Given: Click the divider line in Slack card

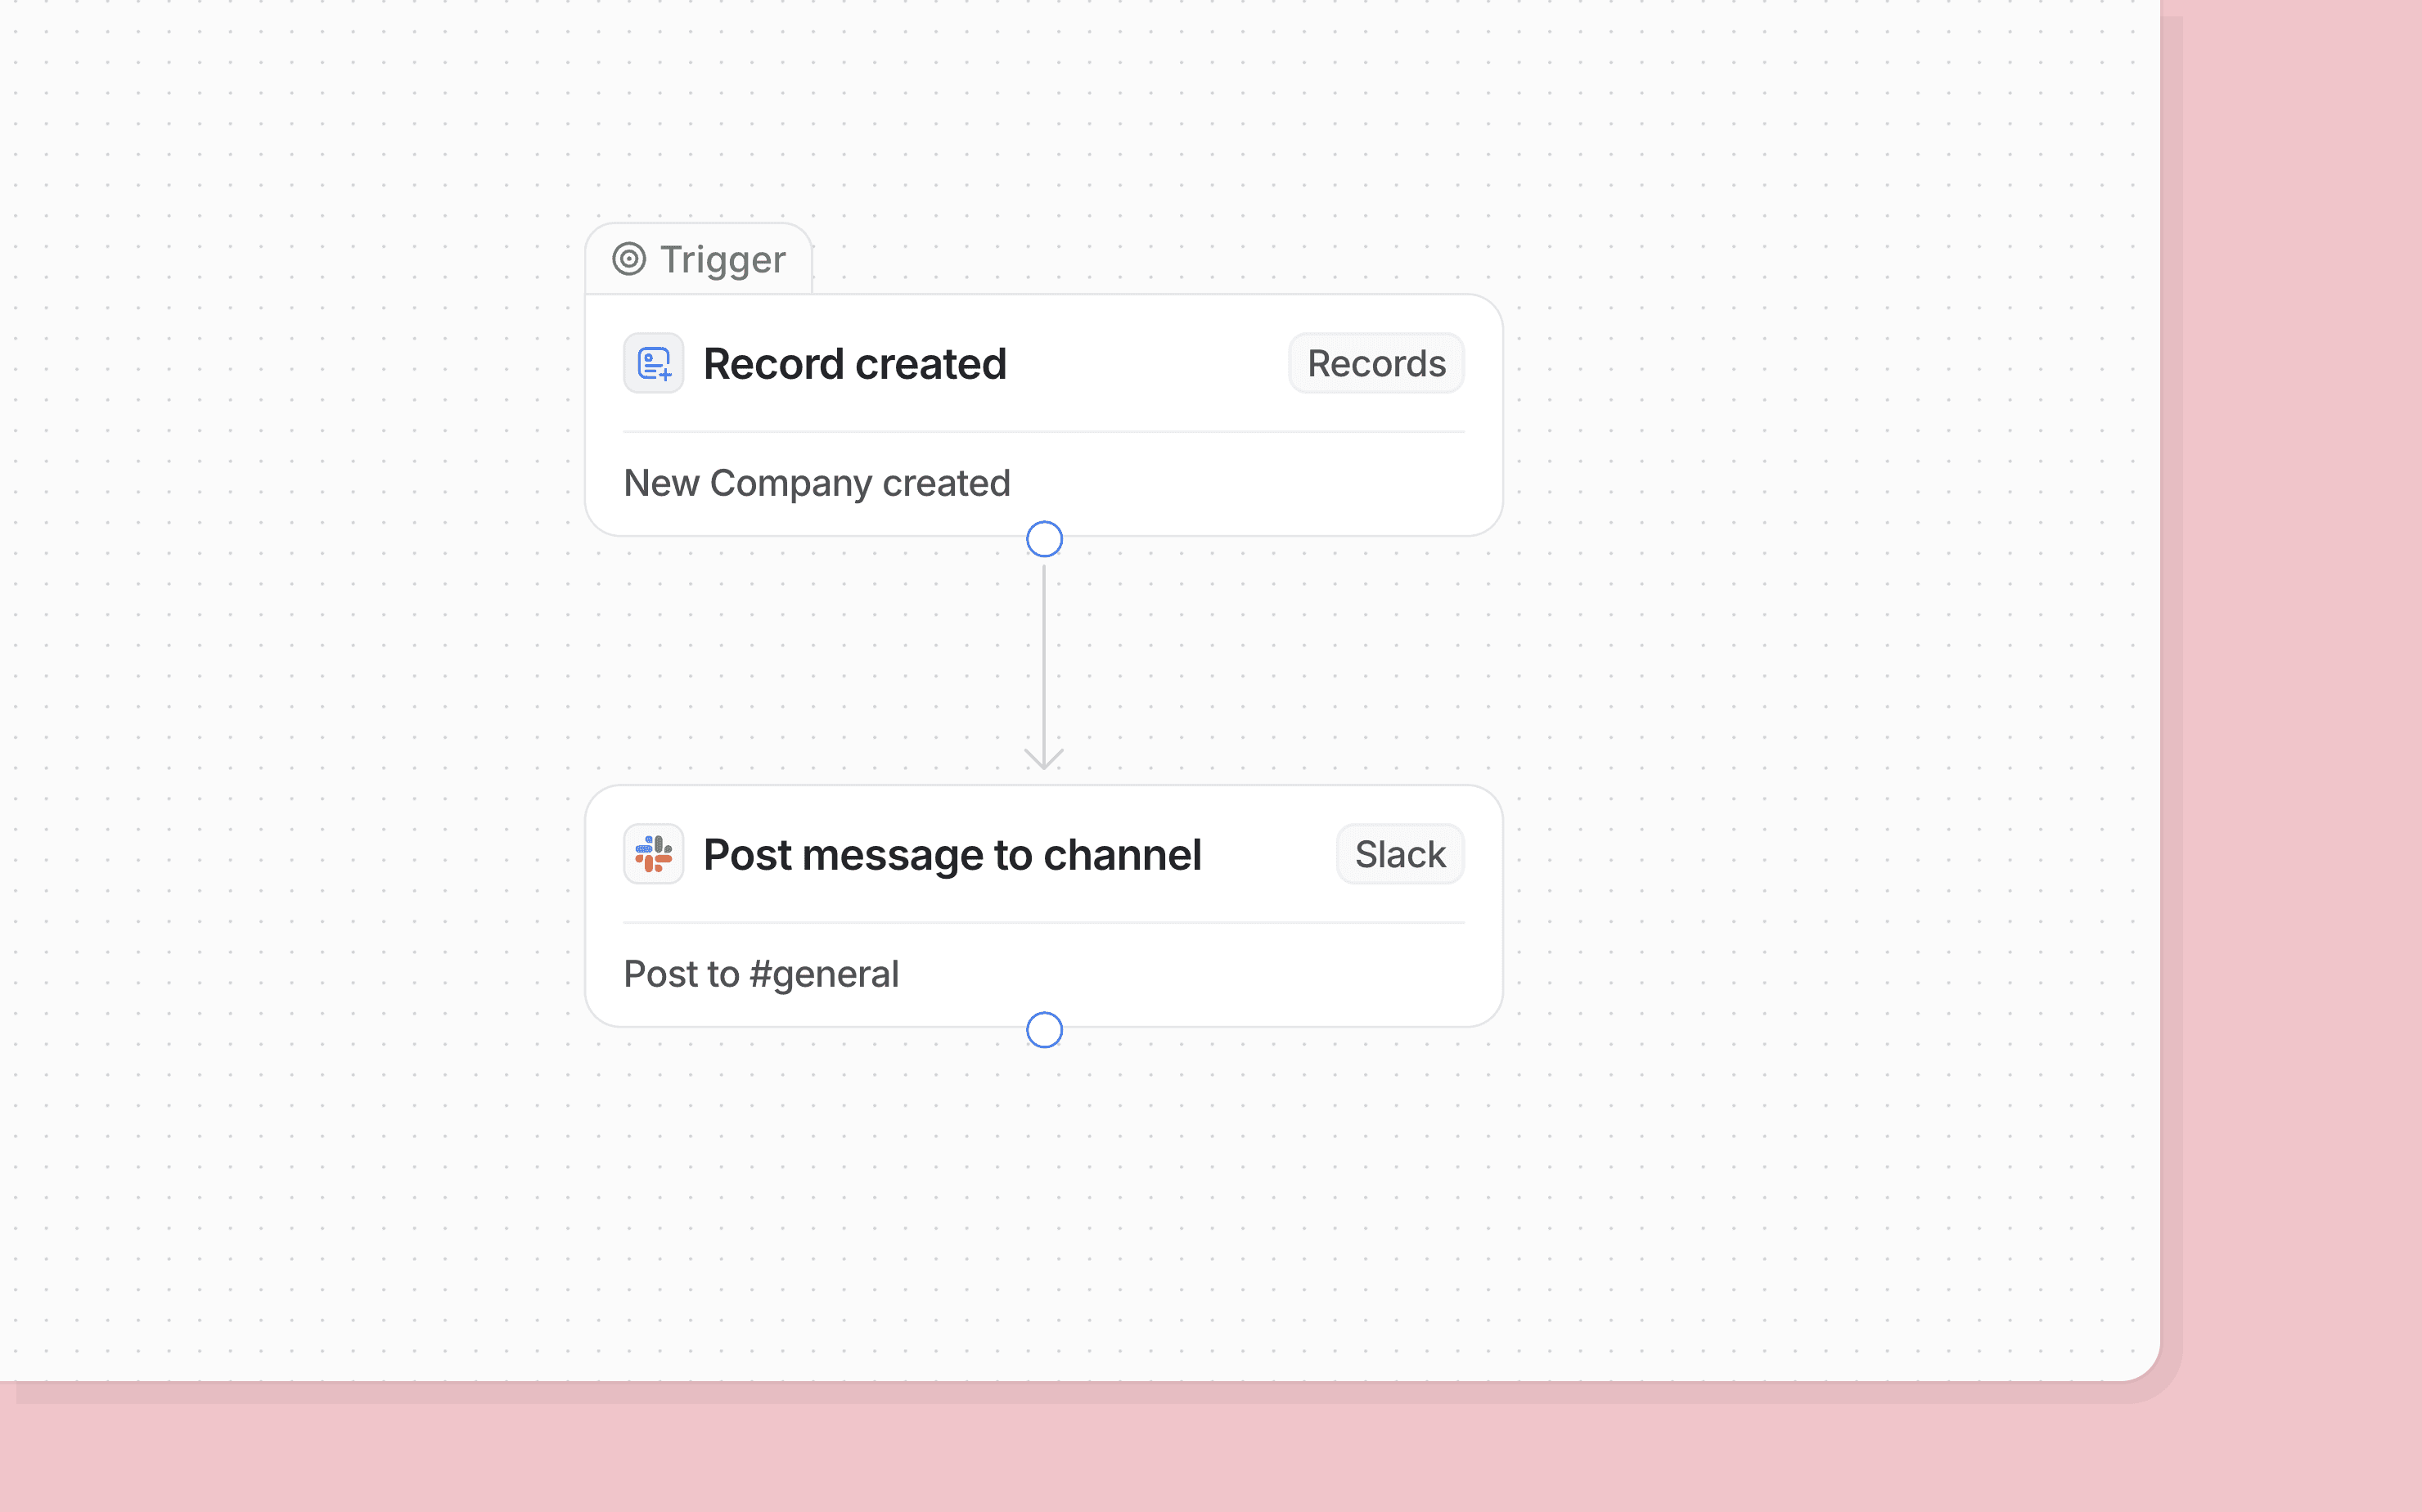Looking at the screenshot, I should pyautogui.click(x=1044, y=922).
